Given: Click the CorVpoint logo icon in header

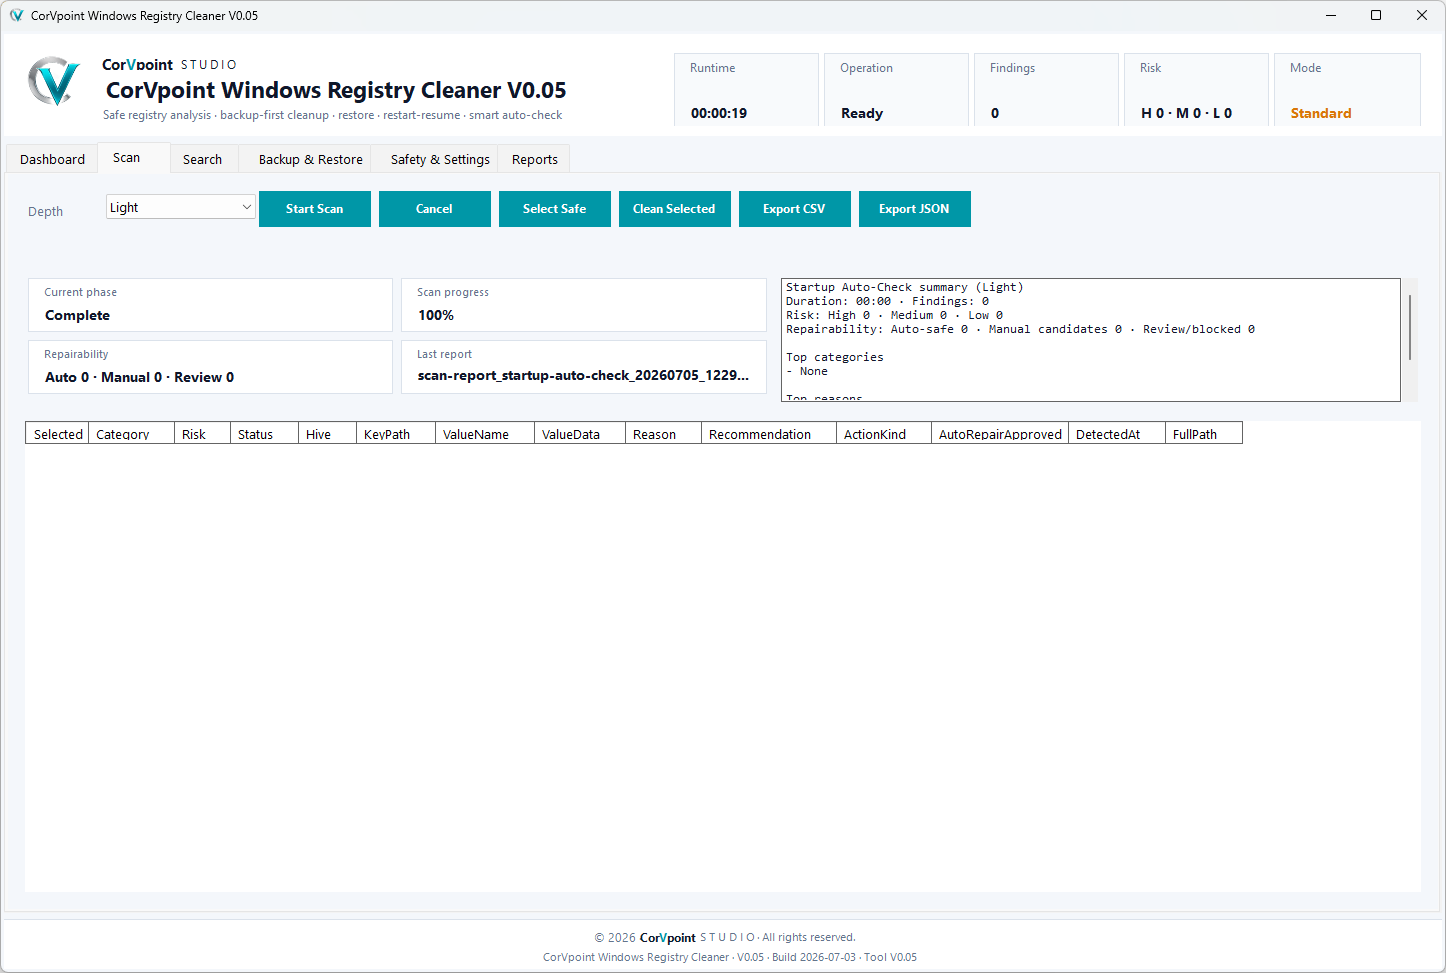Looking at the screenshot, I should [54, 81].
